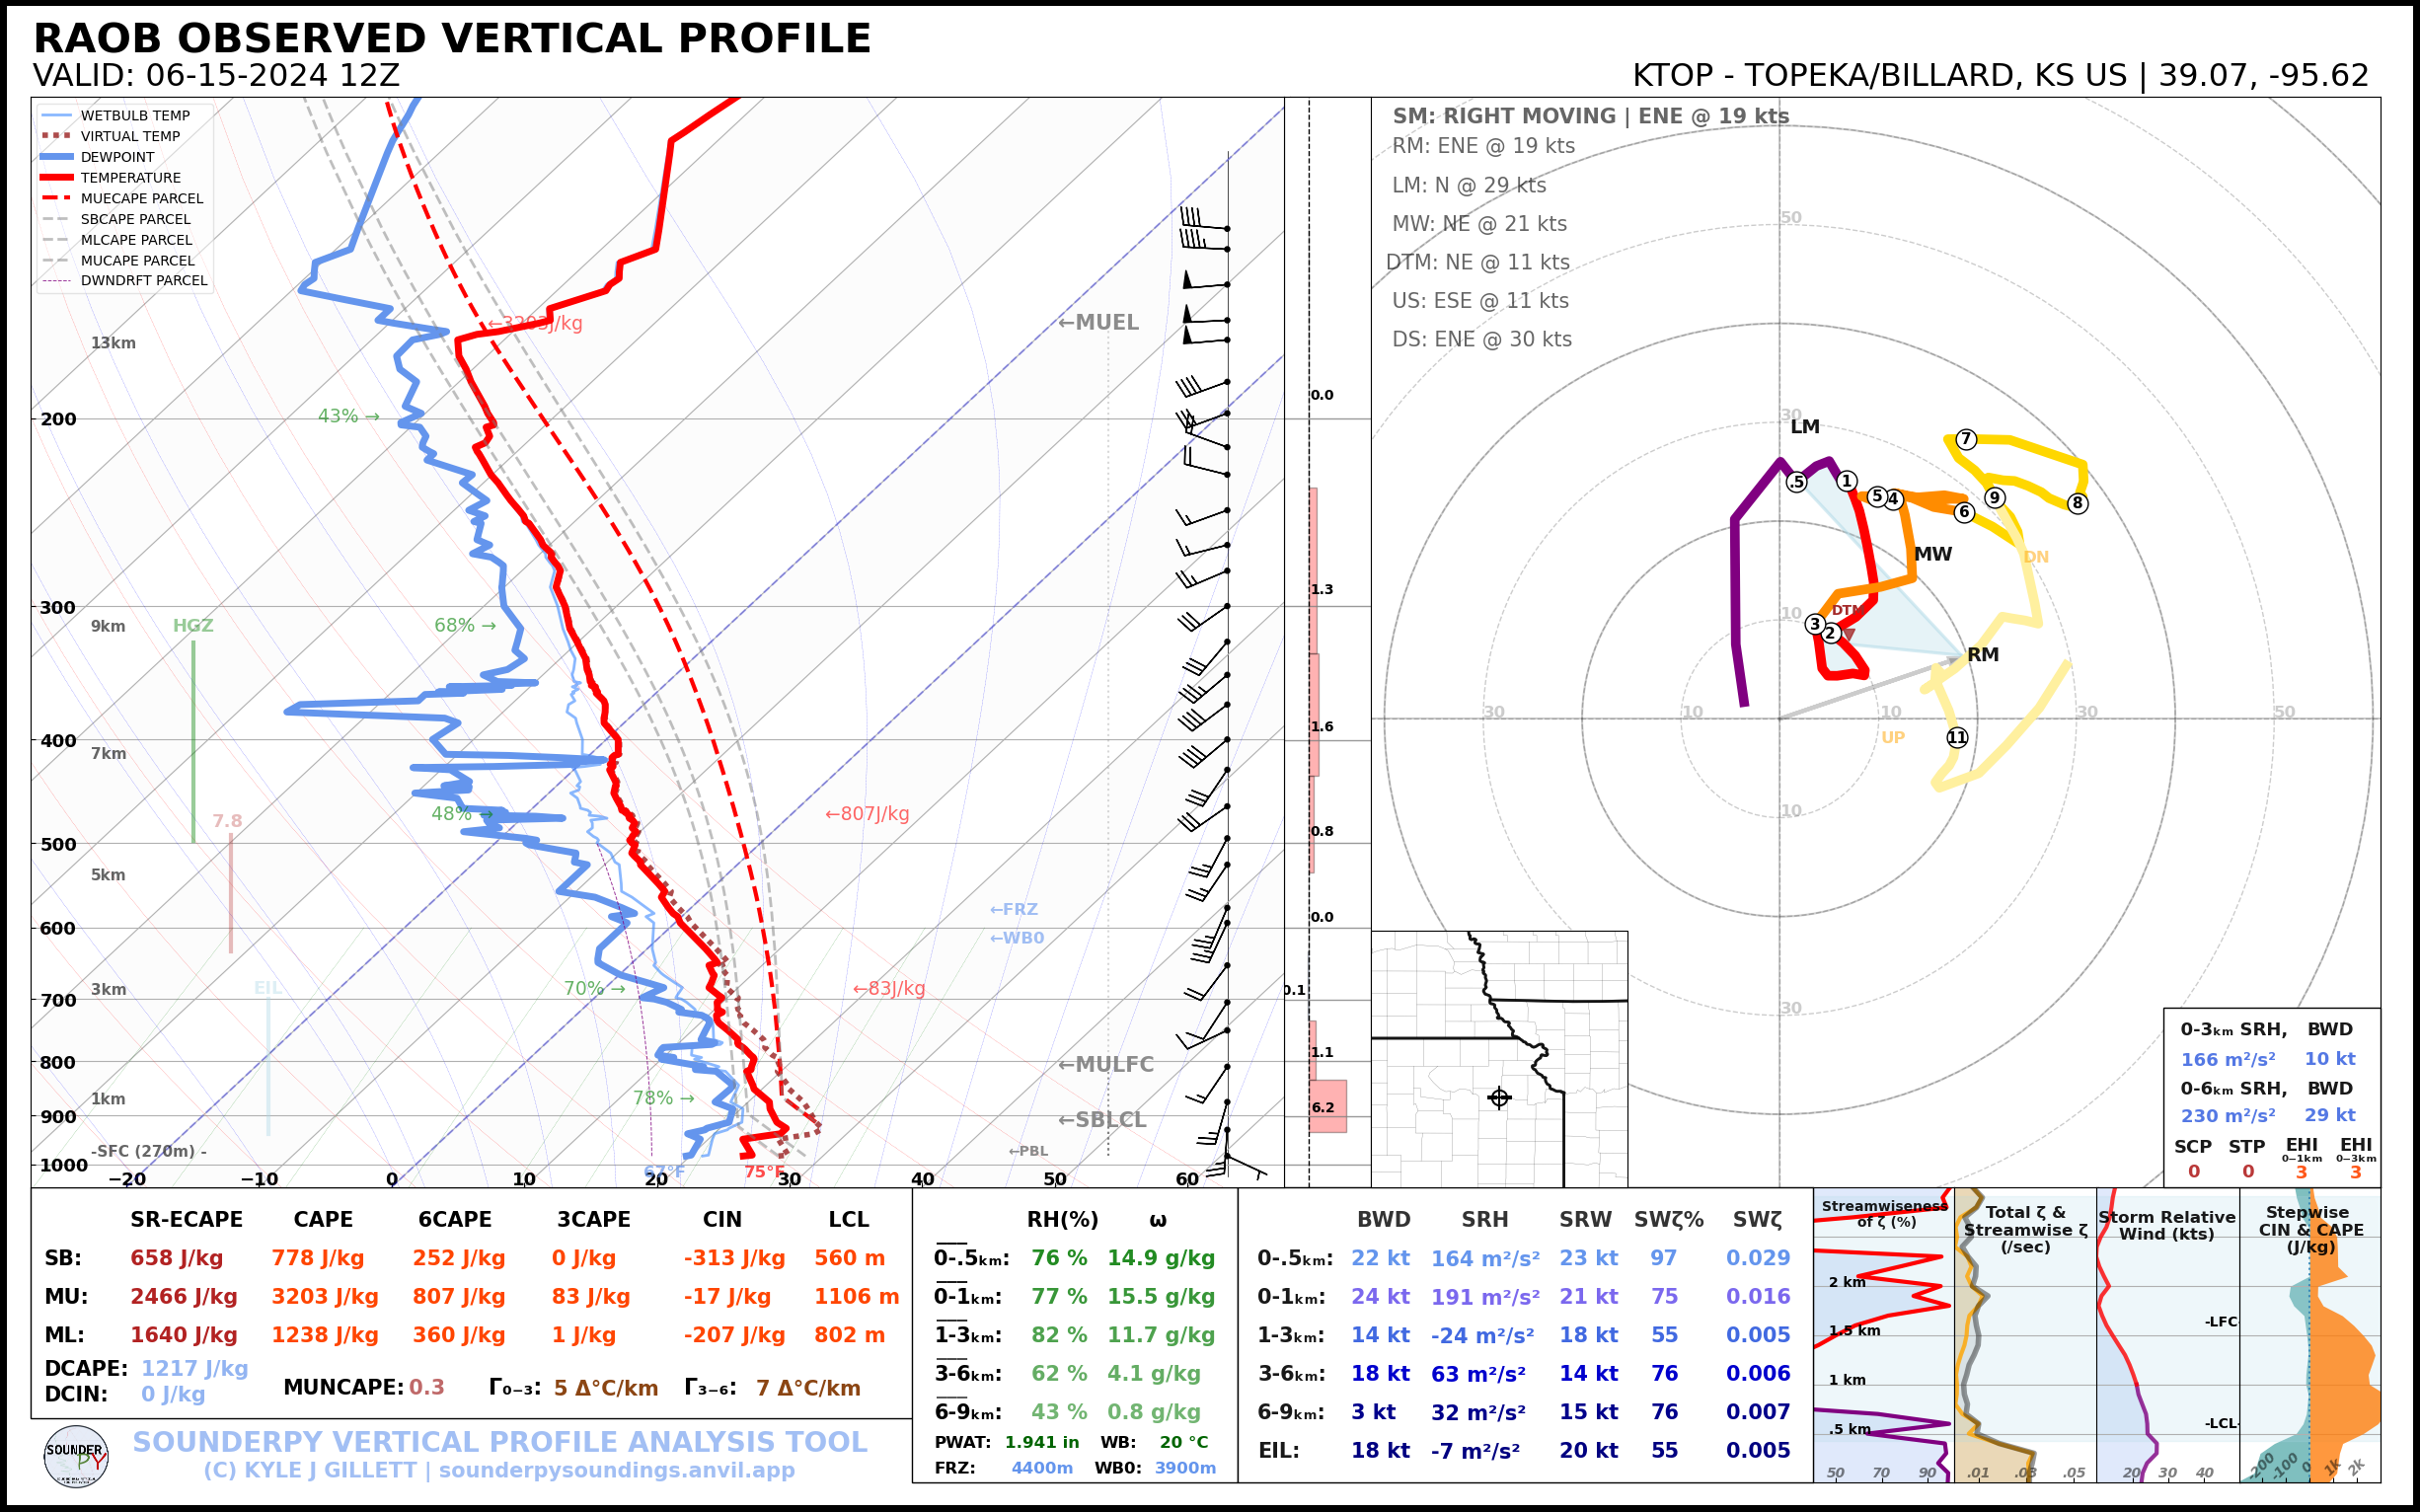Click the SBLCL level label

click(1102, 1120)
